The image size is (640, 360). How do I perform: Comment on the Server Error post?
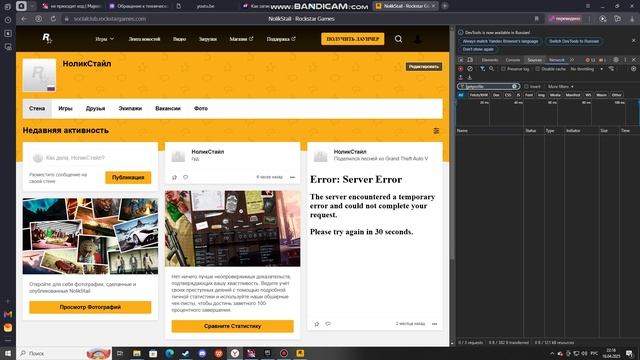pos(328,324)
